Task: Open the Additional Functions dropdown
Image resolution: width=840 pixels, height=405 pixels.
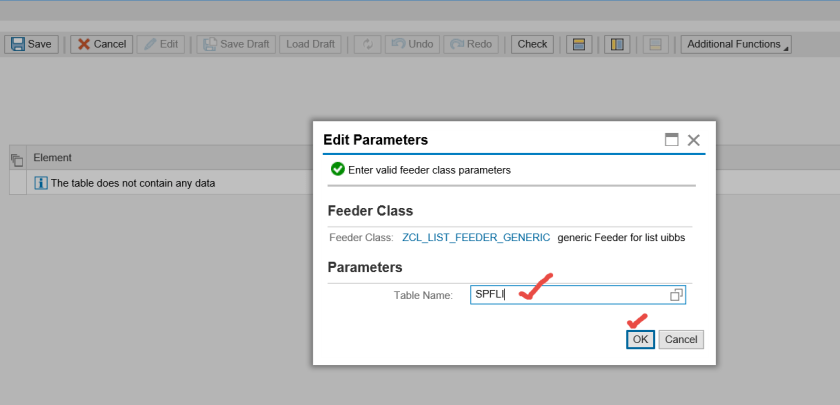Action: (737, 44)
